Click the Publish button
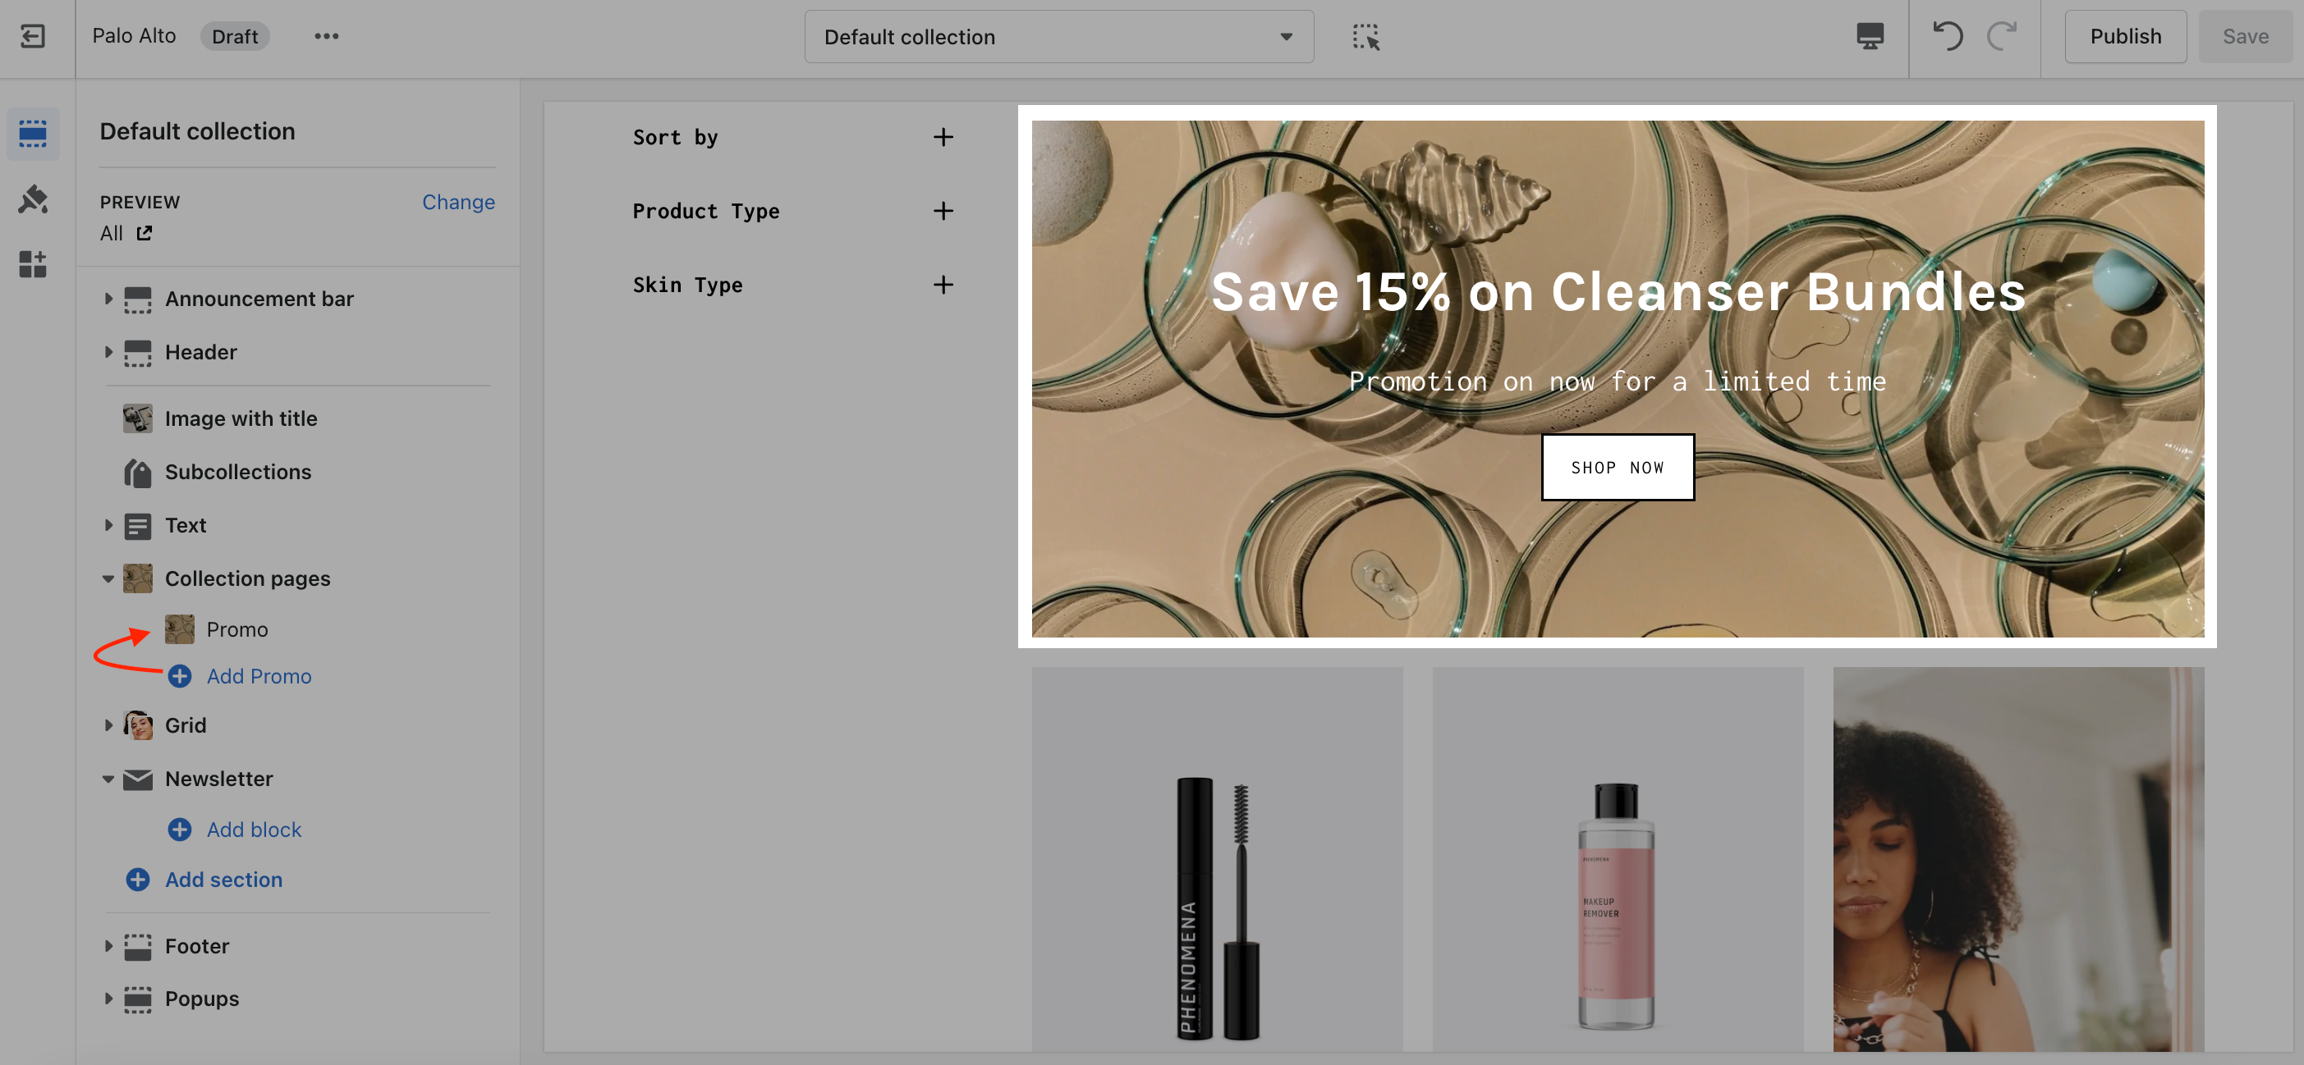 point(2125,37)
